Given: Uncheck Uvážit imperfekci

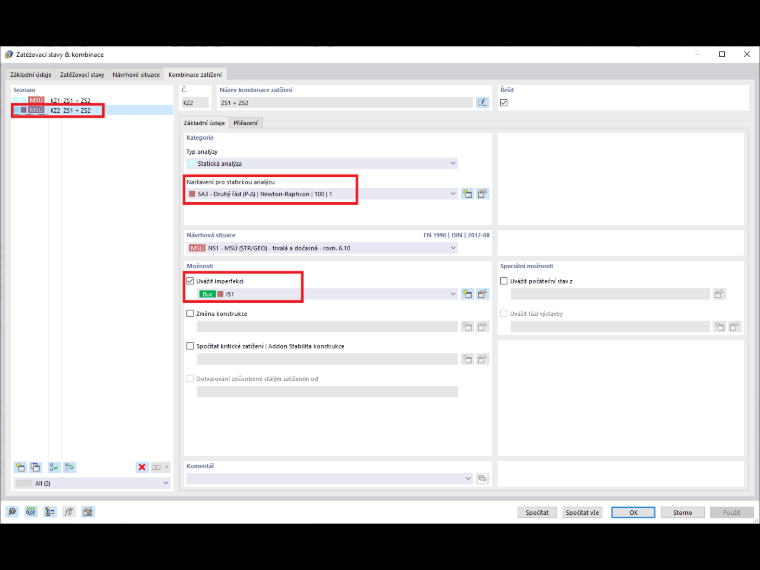Looking at the screenshot, I should click(x=190, y=281).
